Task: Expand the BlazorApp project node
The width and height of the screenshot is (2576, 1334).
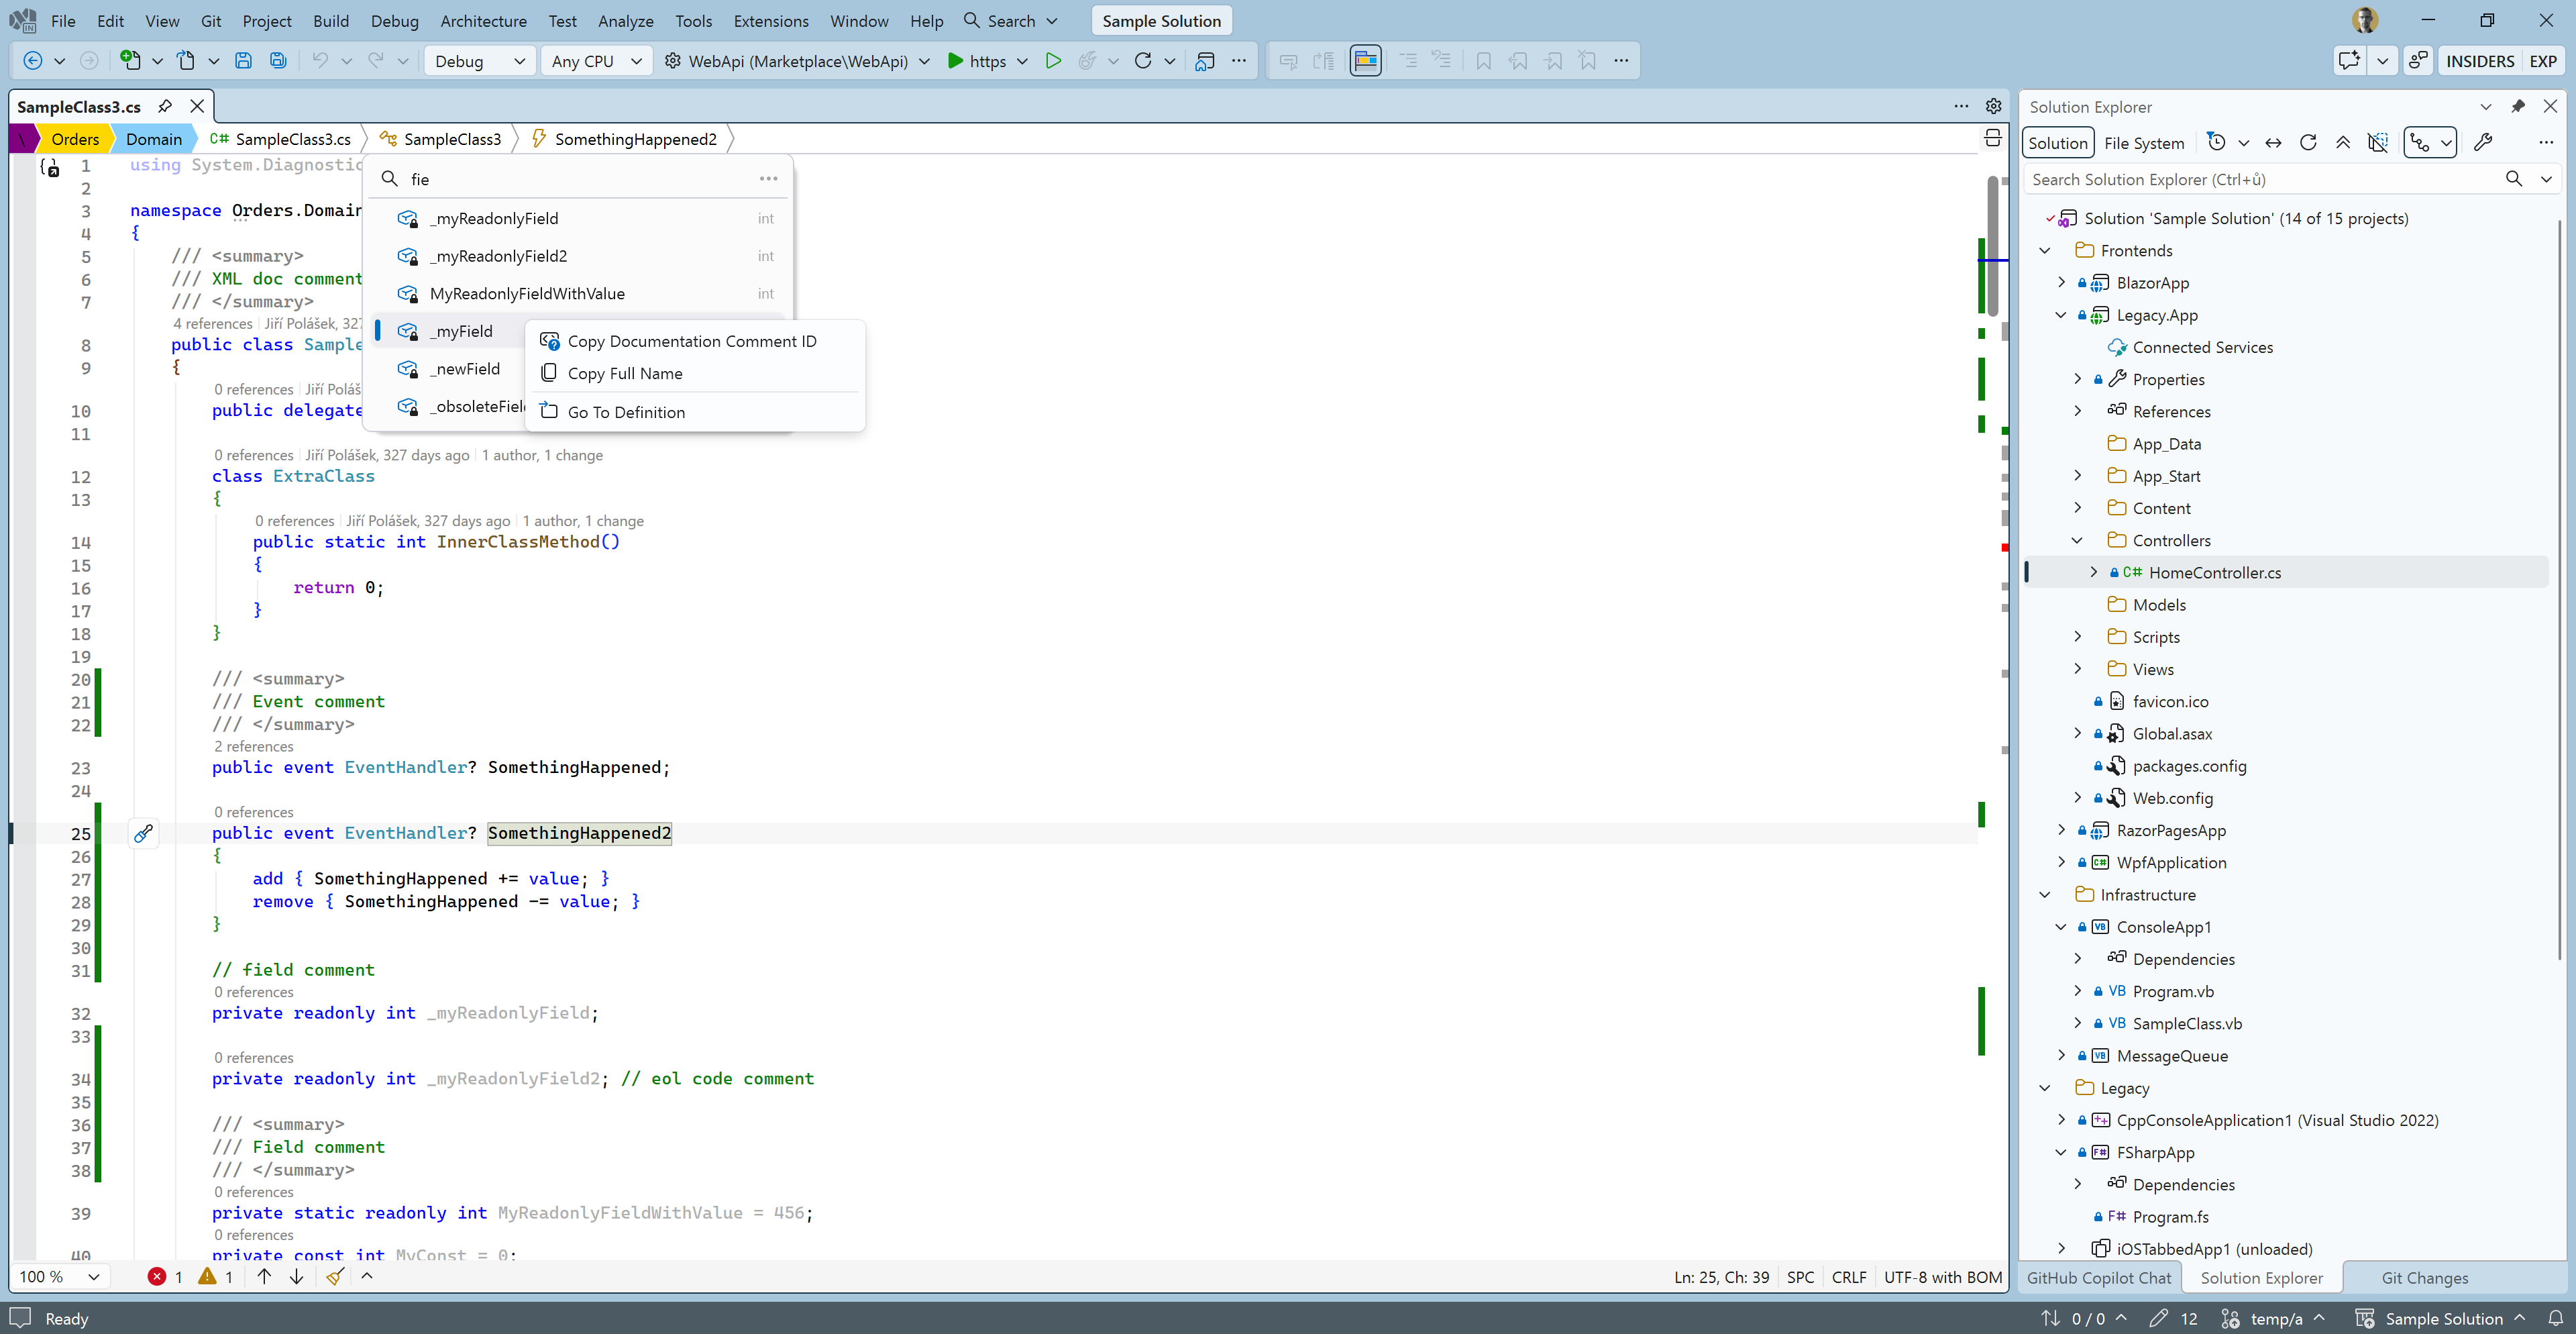Action: tap(2061, 283)
